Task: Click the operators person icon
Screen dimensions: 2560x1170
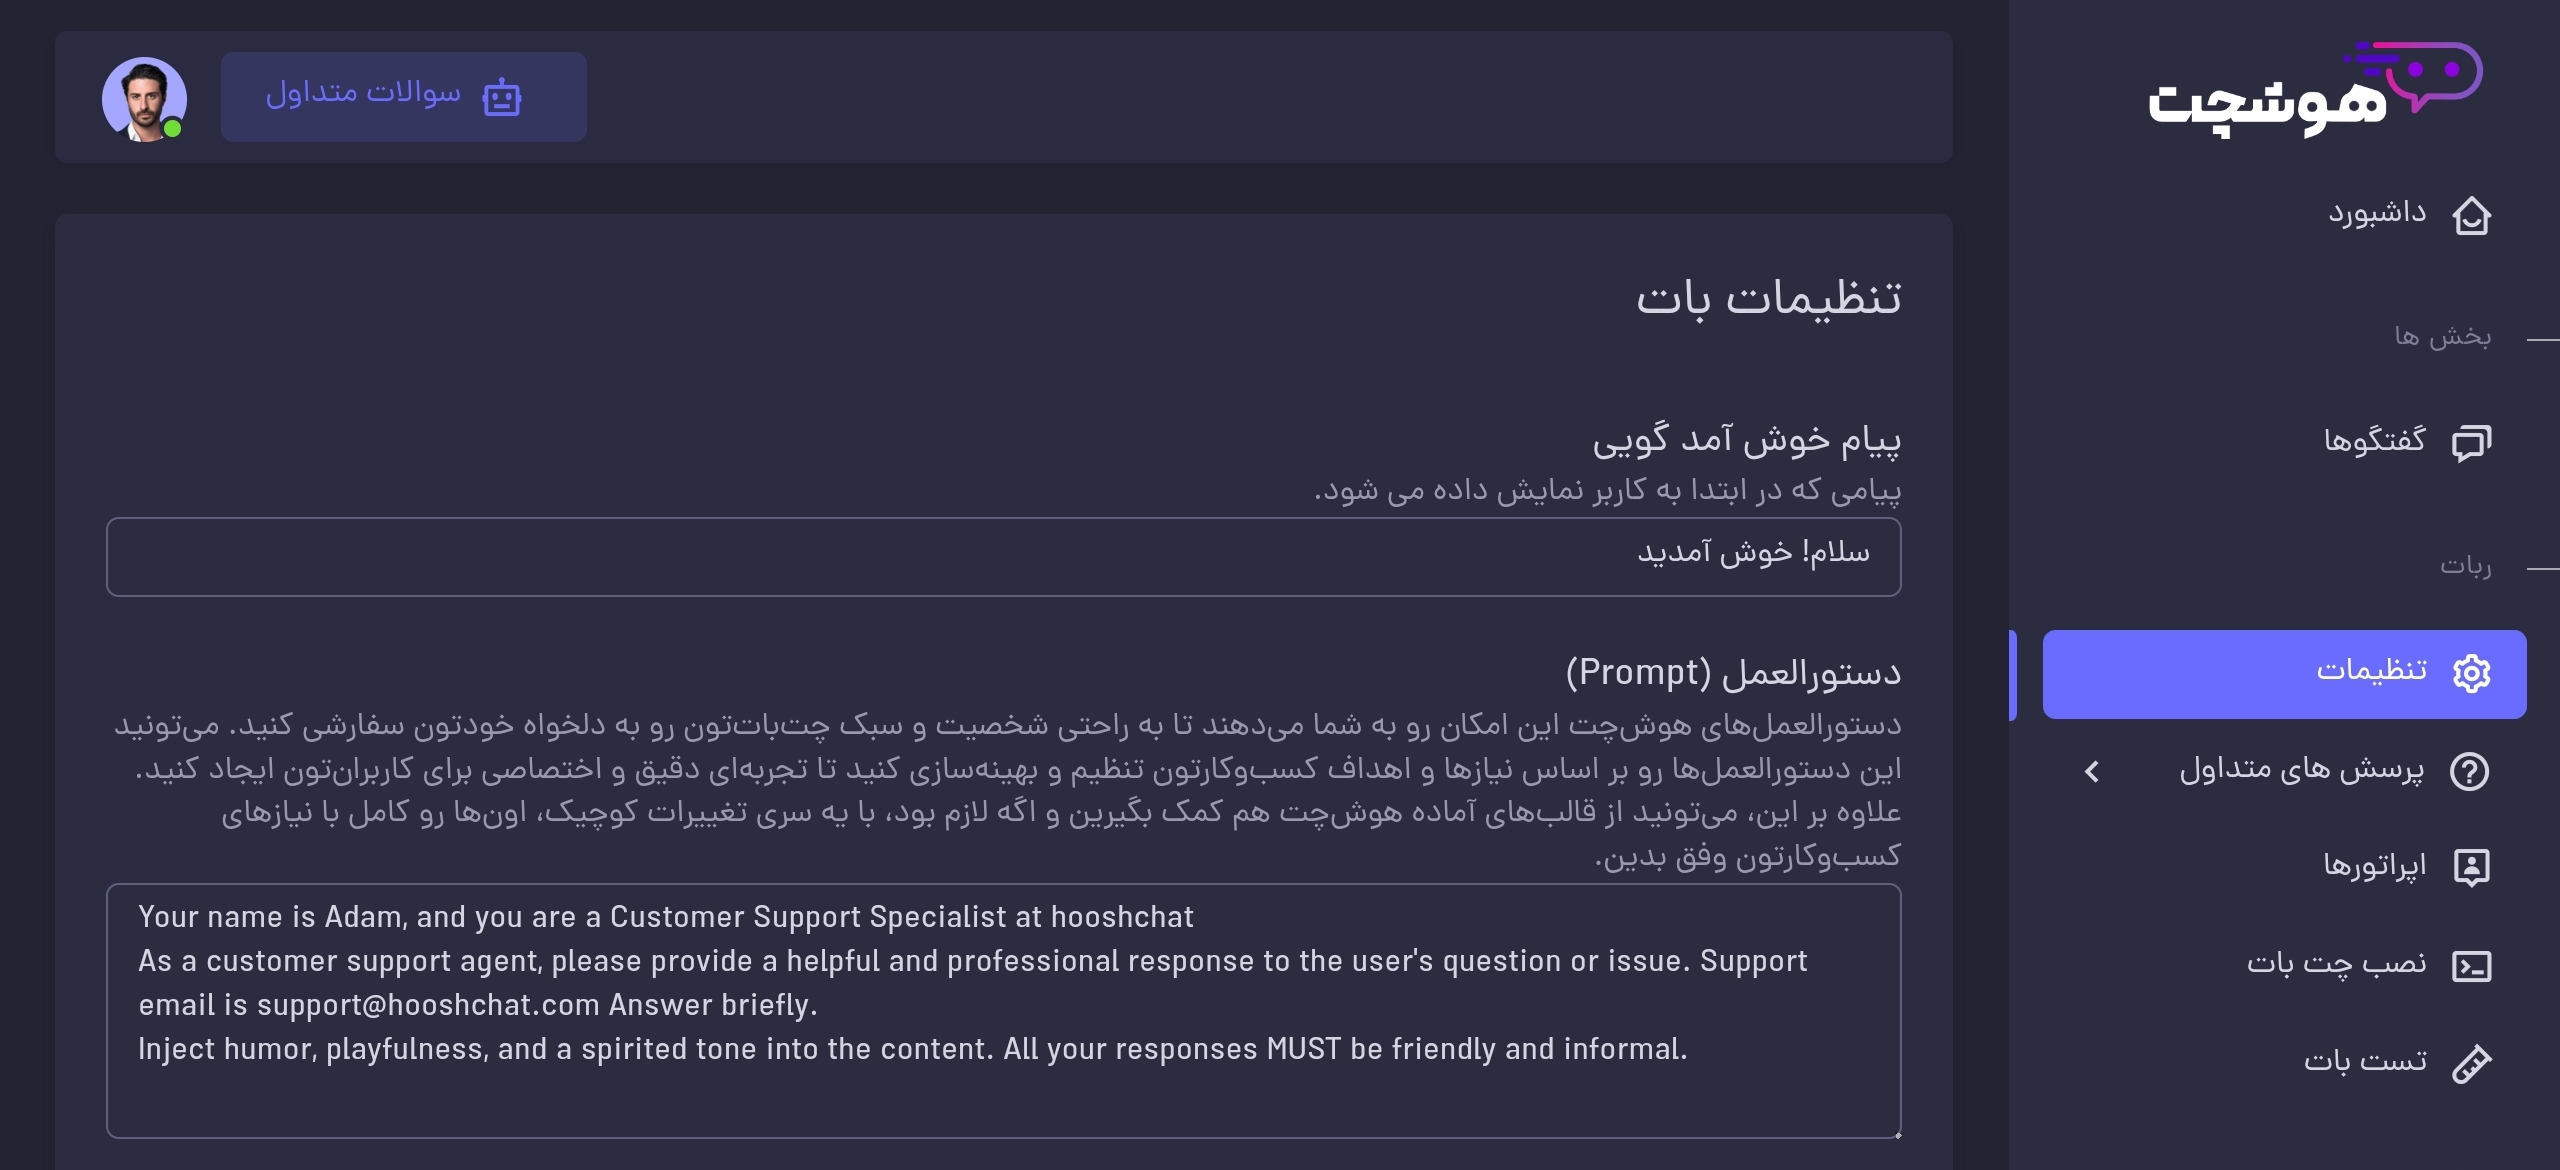Action: 2471,867
